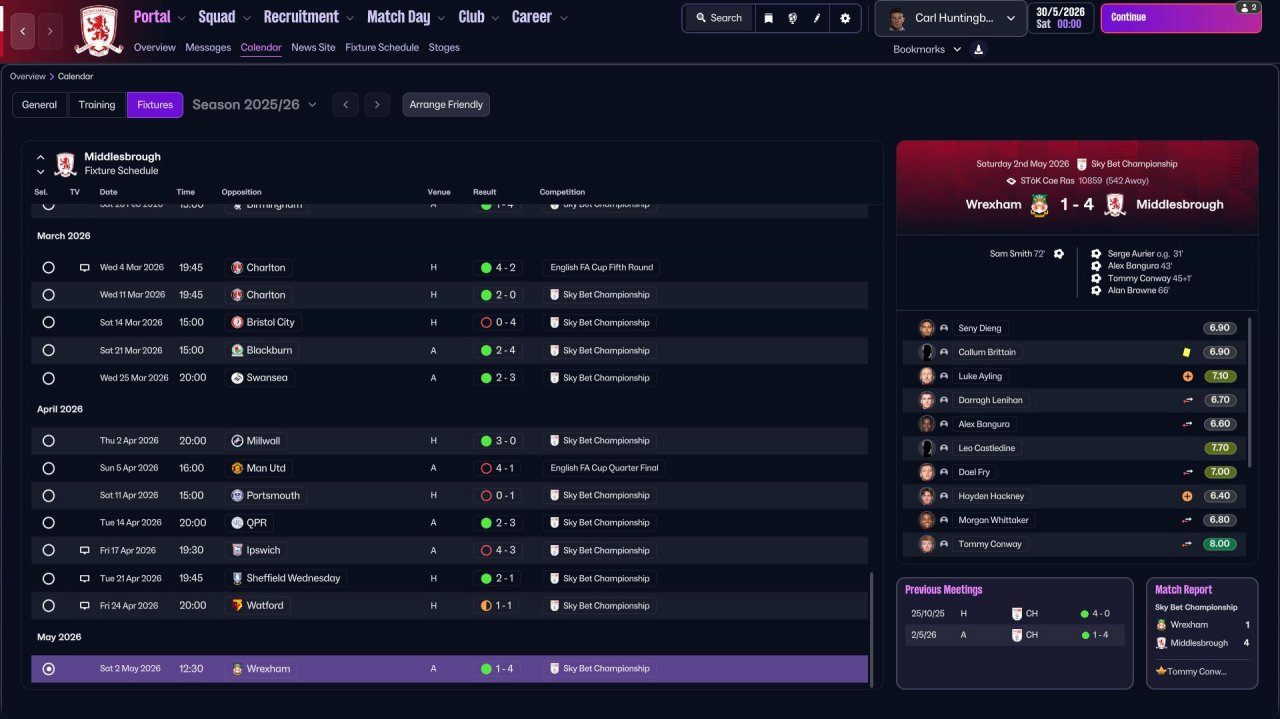Open the Fixture Schedule subtab
1280x719 pixels.
tap(382, 47)
